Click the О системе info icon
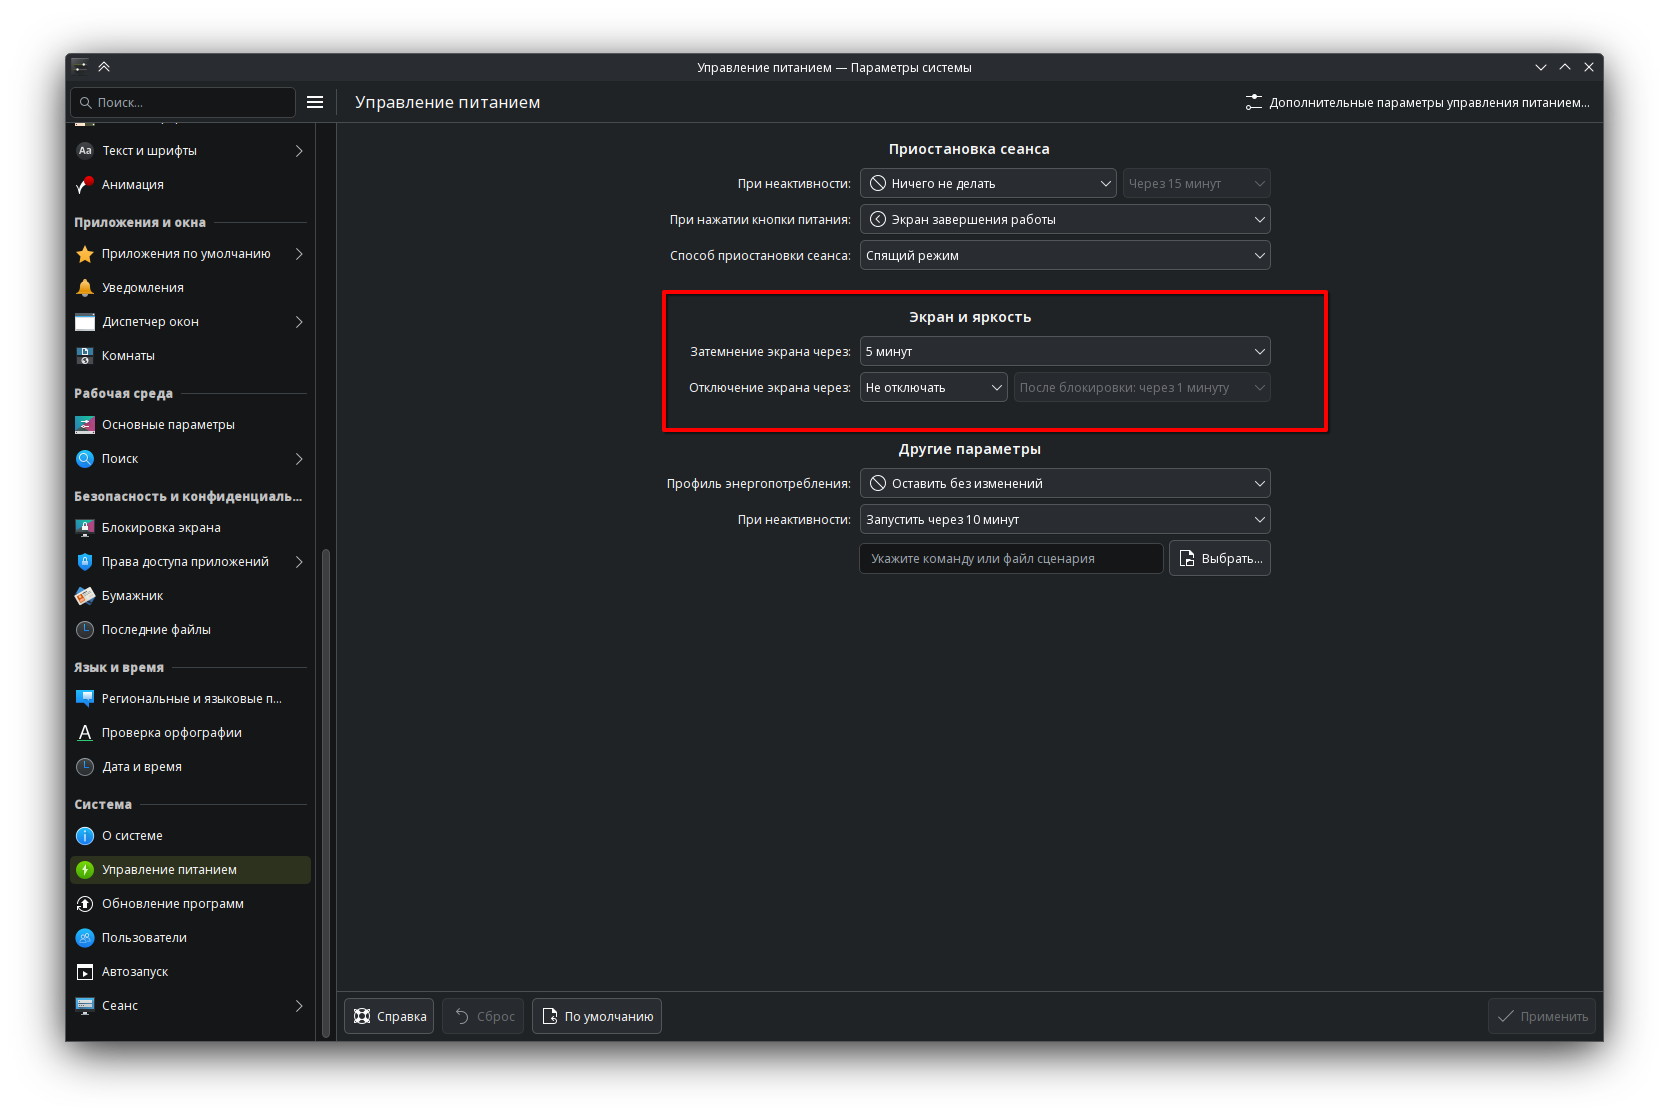Image resolution: width=1669 pixels, height=1119 pixels. coord(85,836)
